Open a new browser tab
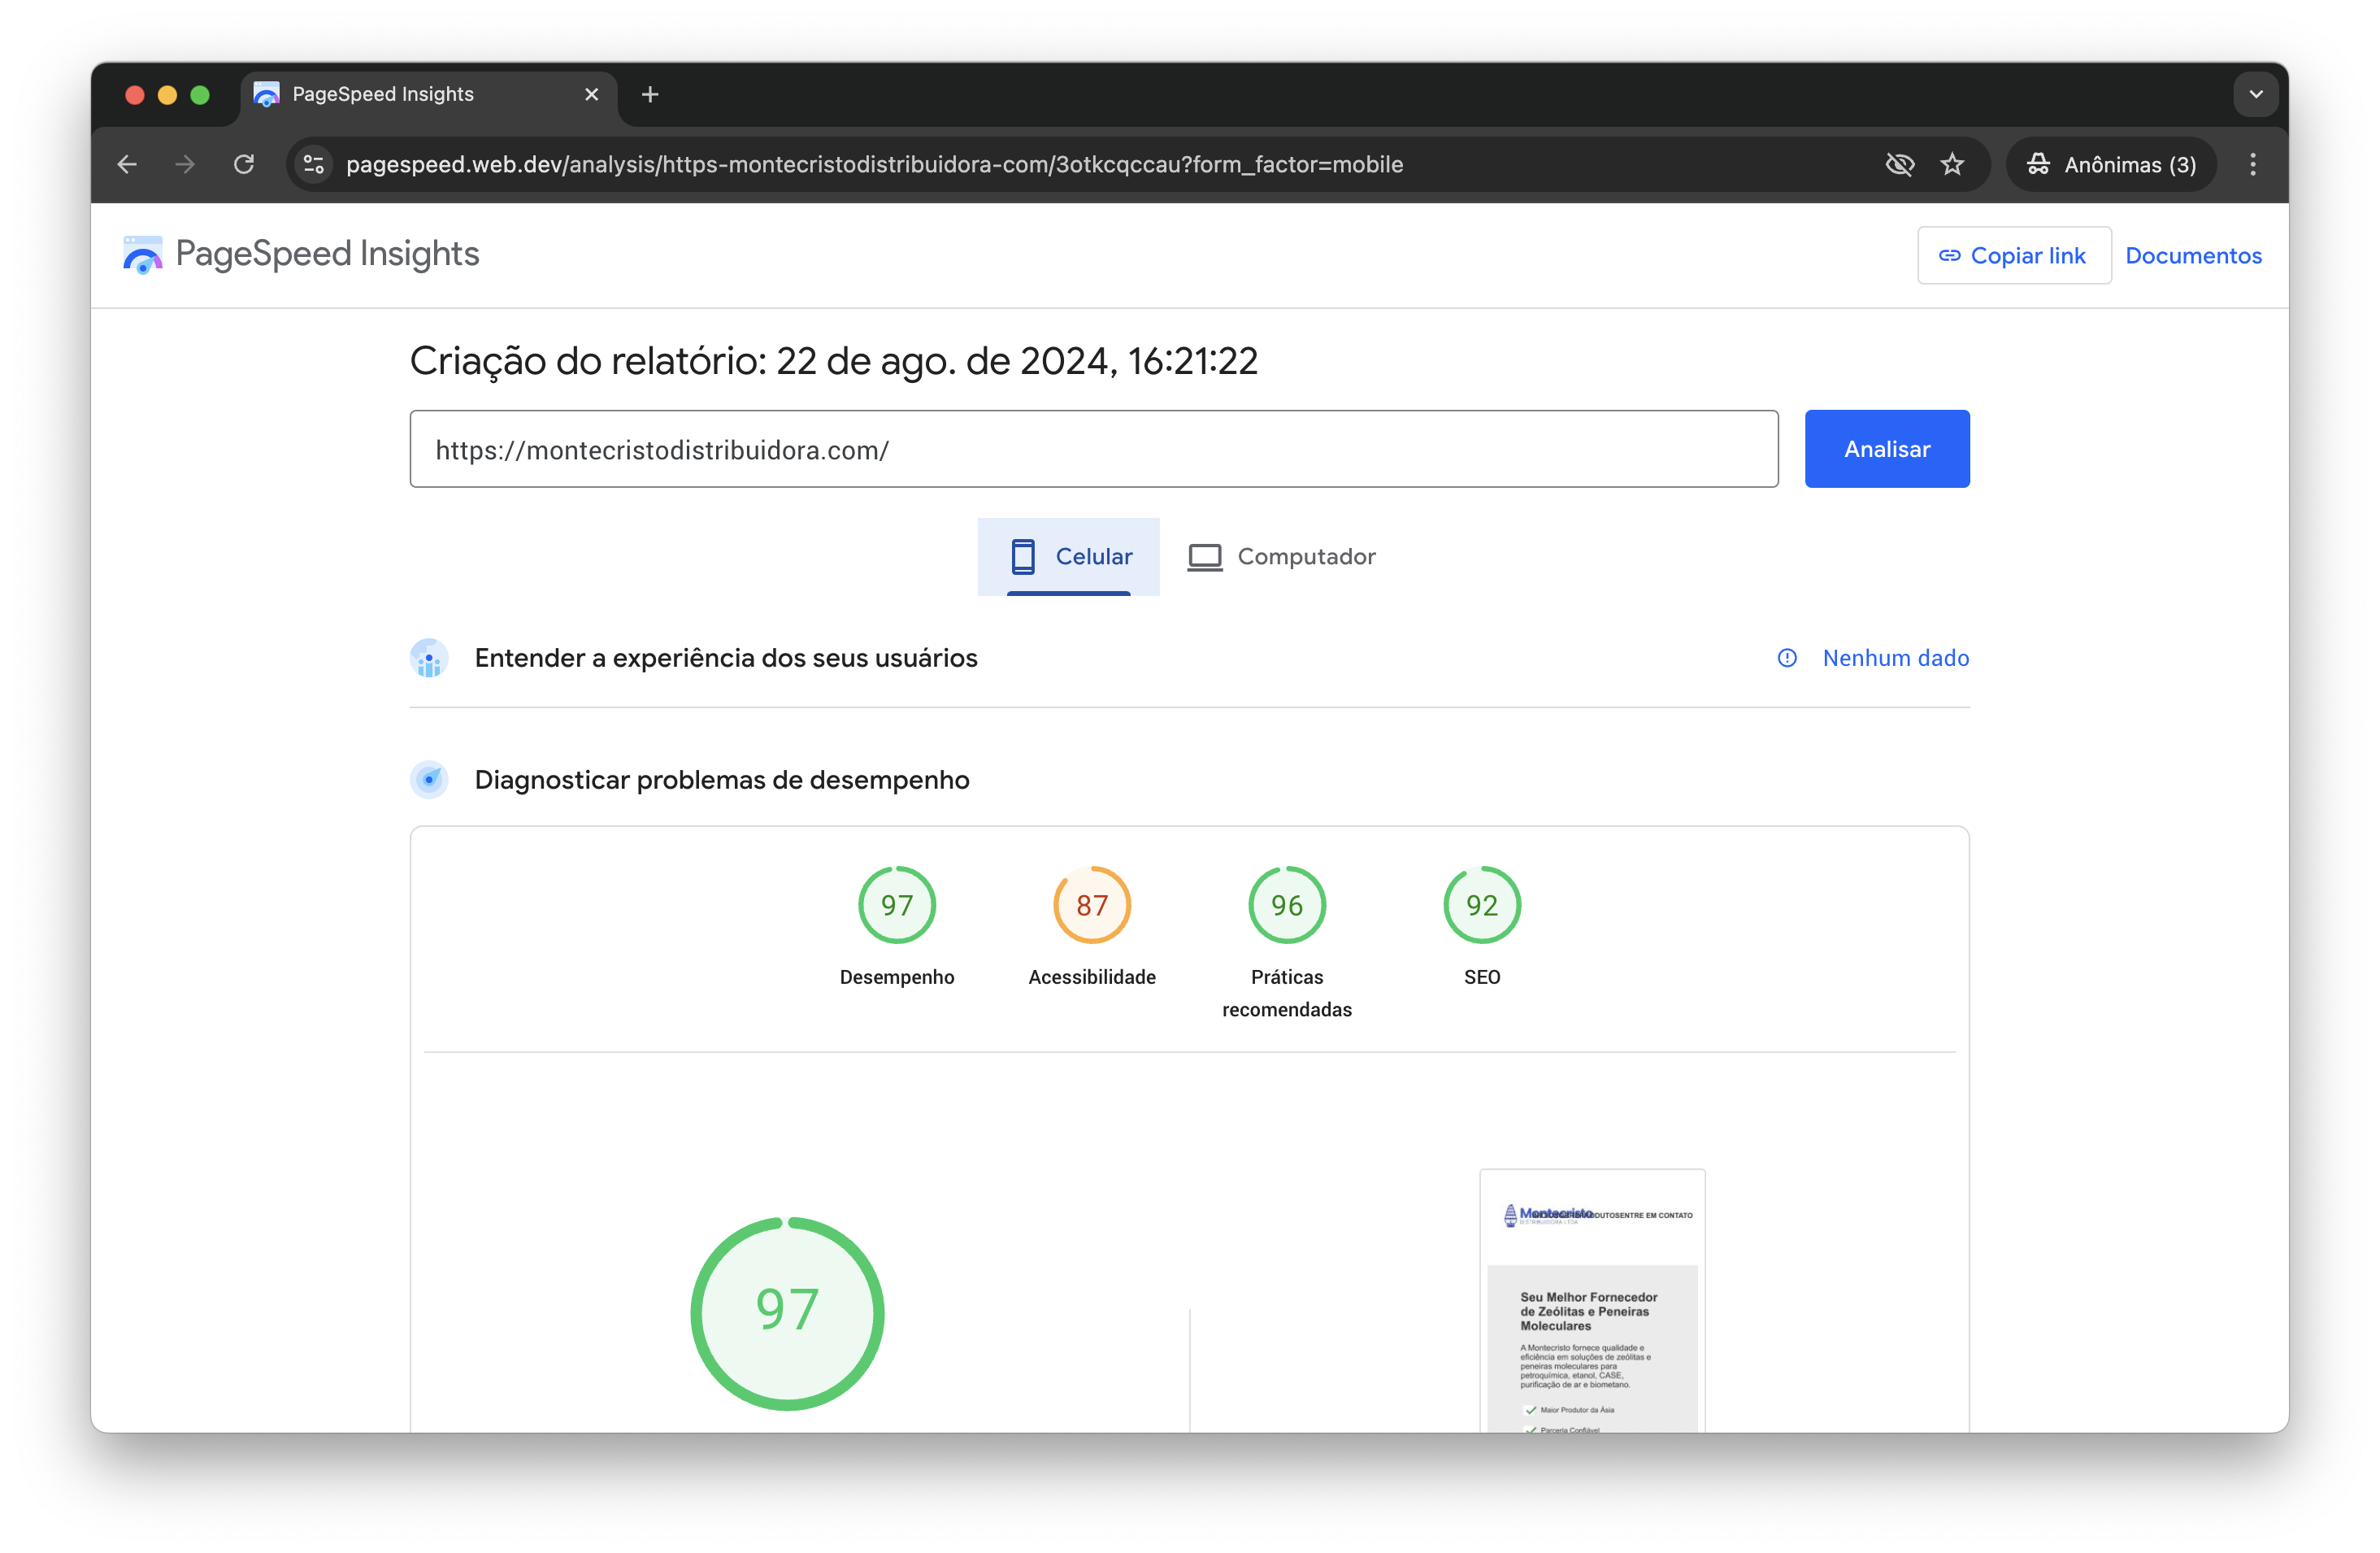The image size is (2380, 1553). (650, 94)
